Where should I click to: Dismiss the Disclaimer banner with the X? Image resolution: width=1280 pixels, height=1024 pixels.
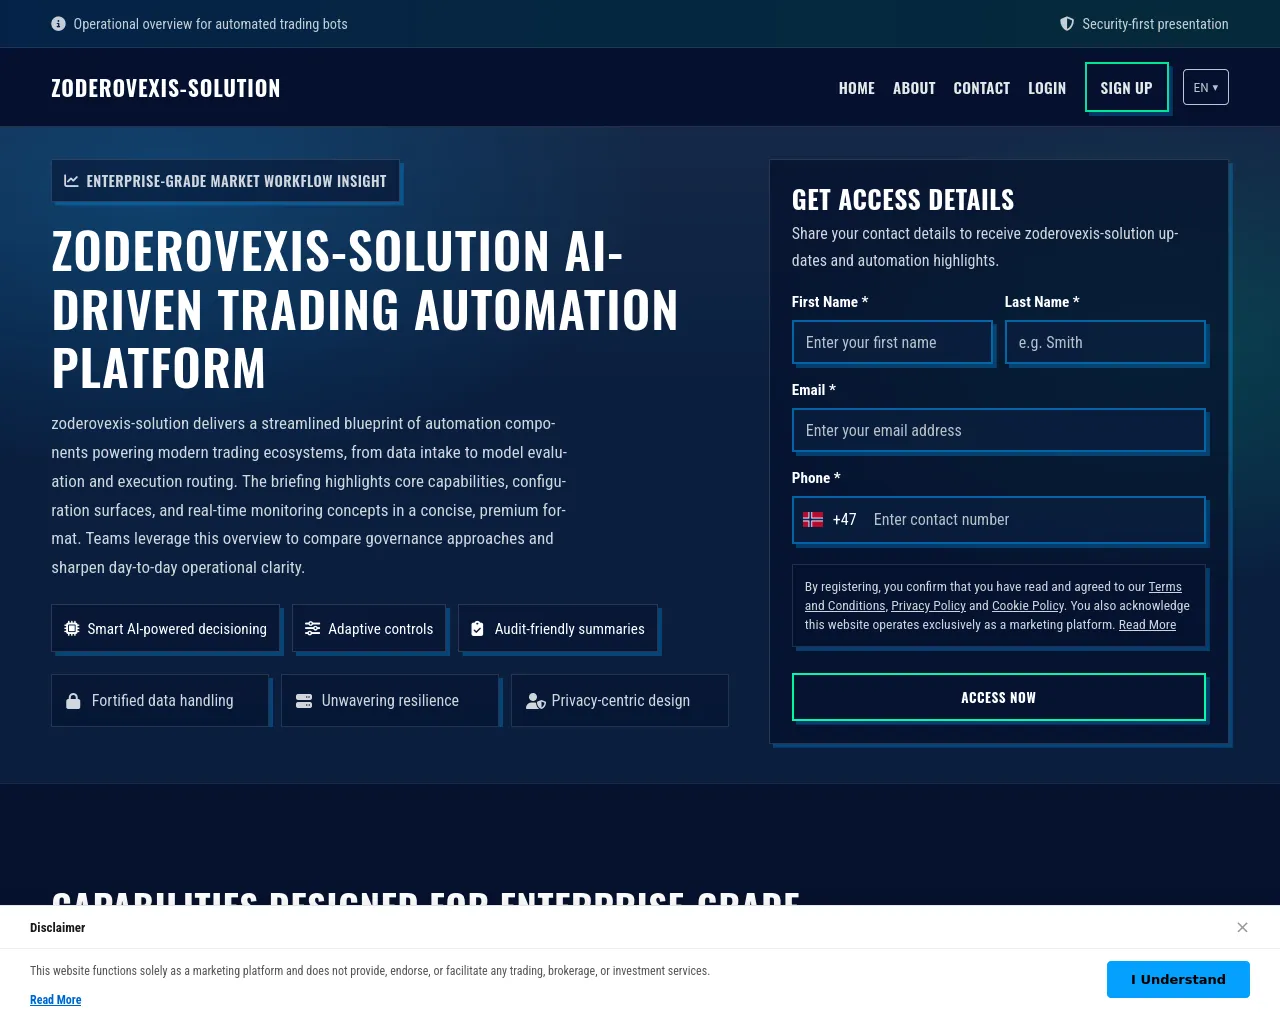[x=1242, y=927]
